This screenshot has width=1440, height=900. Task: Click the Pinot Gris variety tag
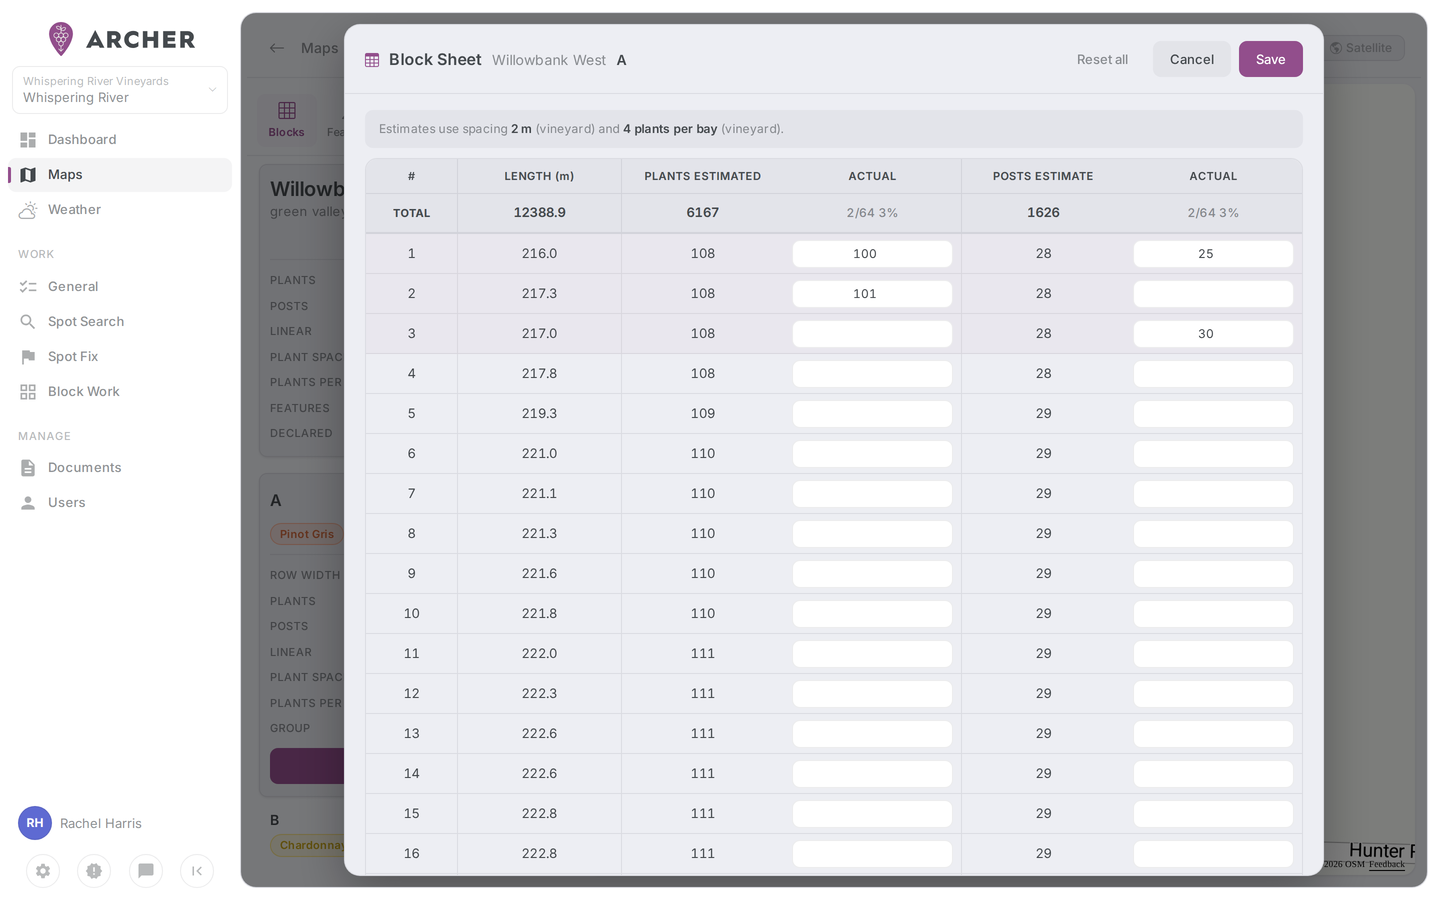click(307, 534)
